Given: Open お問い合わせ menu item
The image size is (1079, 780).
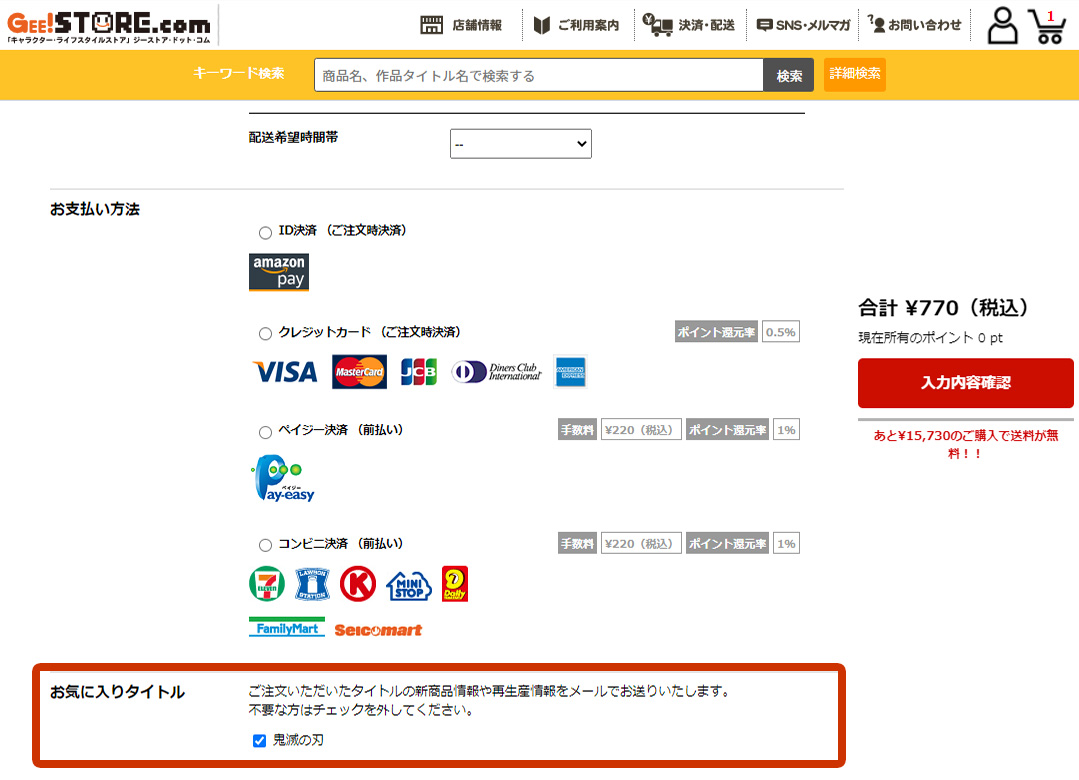Looking at the screenshot, I should pyautogui.click(x=925, y=25).
